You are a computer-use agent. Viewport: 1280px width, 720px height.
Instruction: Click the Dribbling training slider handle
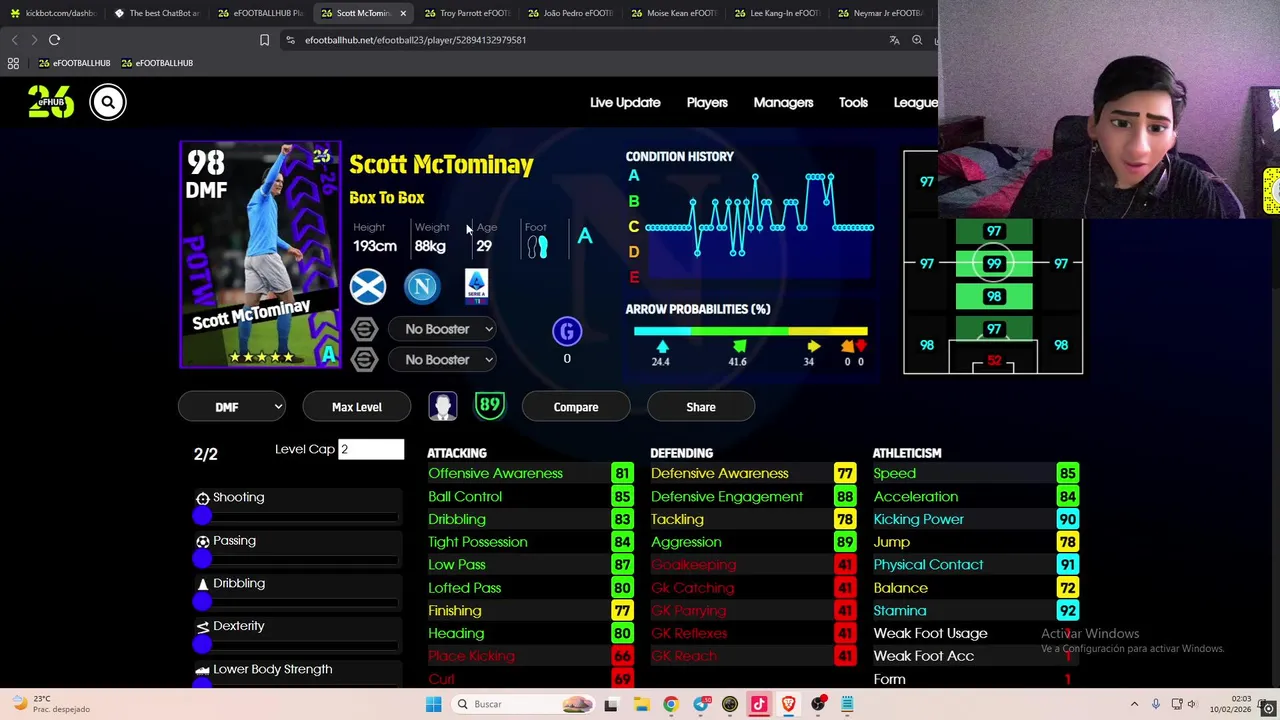click(202, 602)
